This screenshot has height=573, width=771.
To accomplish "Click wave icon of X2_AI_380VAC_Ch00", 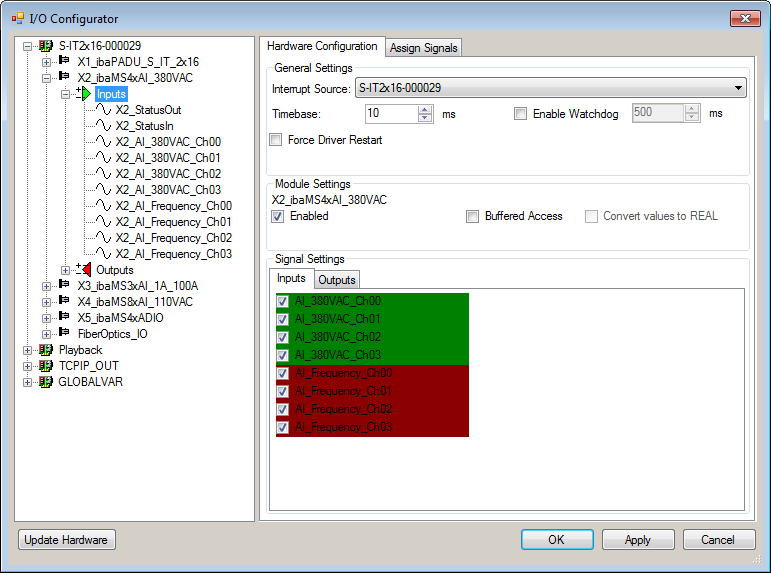I will (103, 141).
